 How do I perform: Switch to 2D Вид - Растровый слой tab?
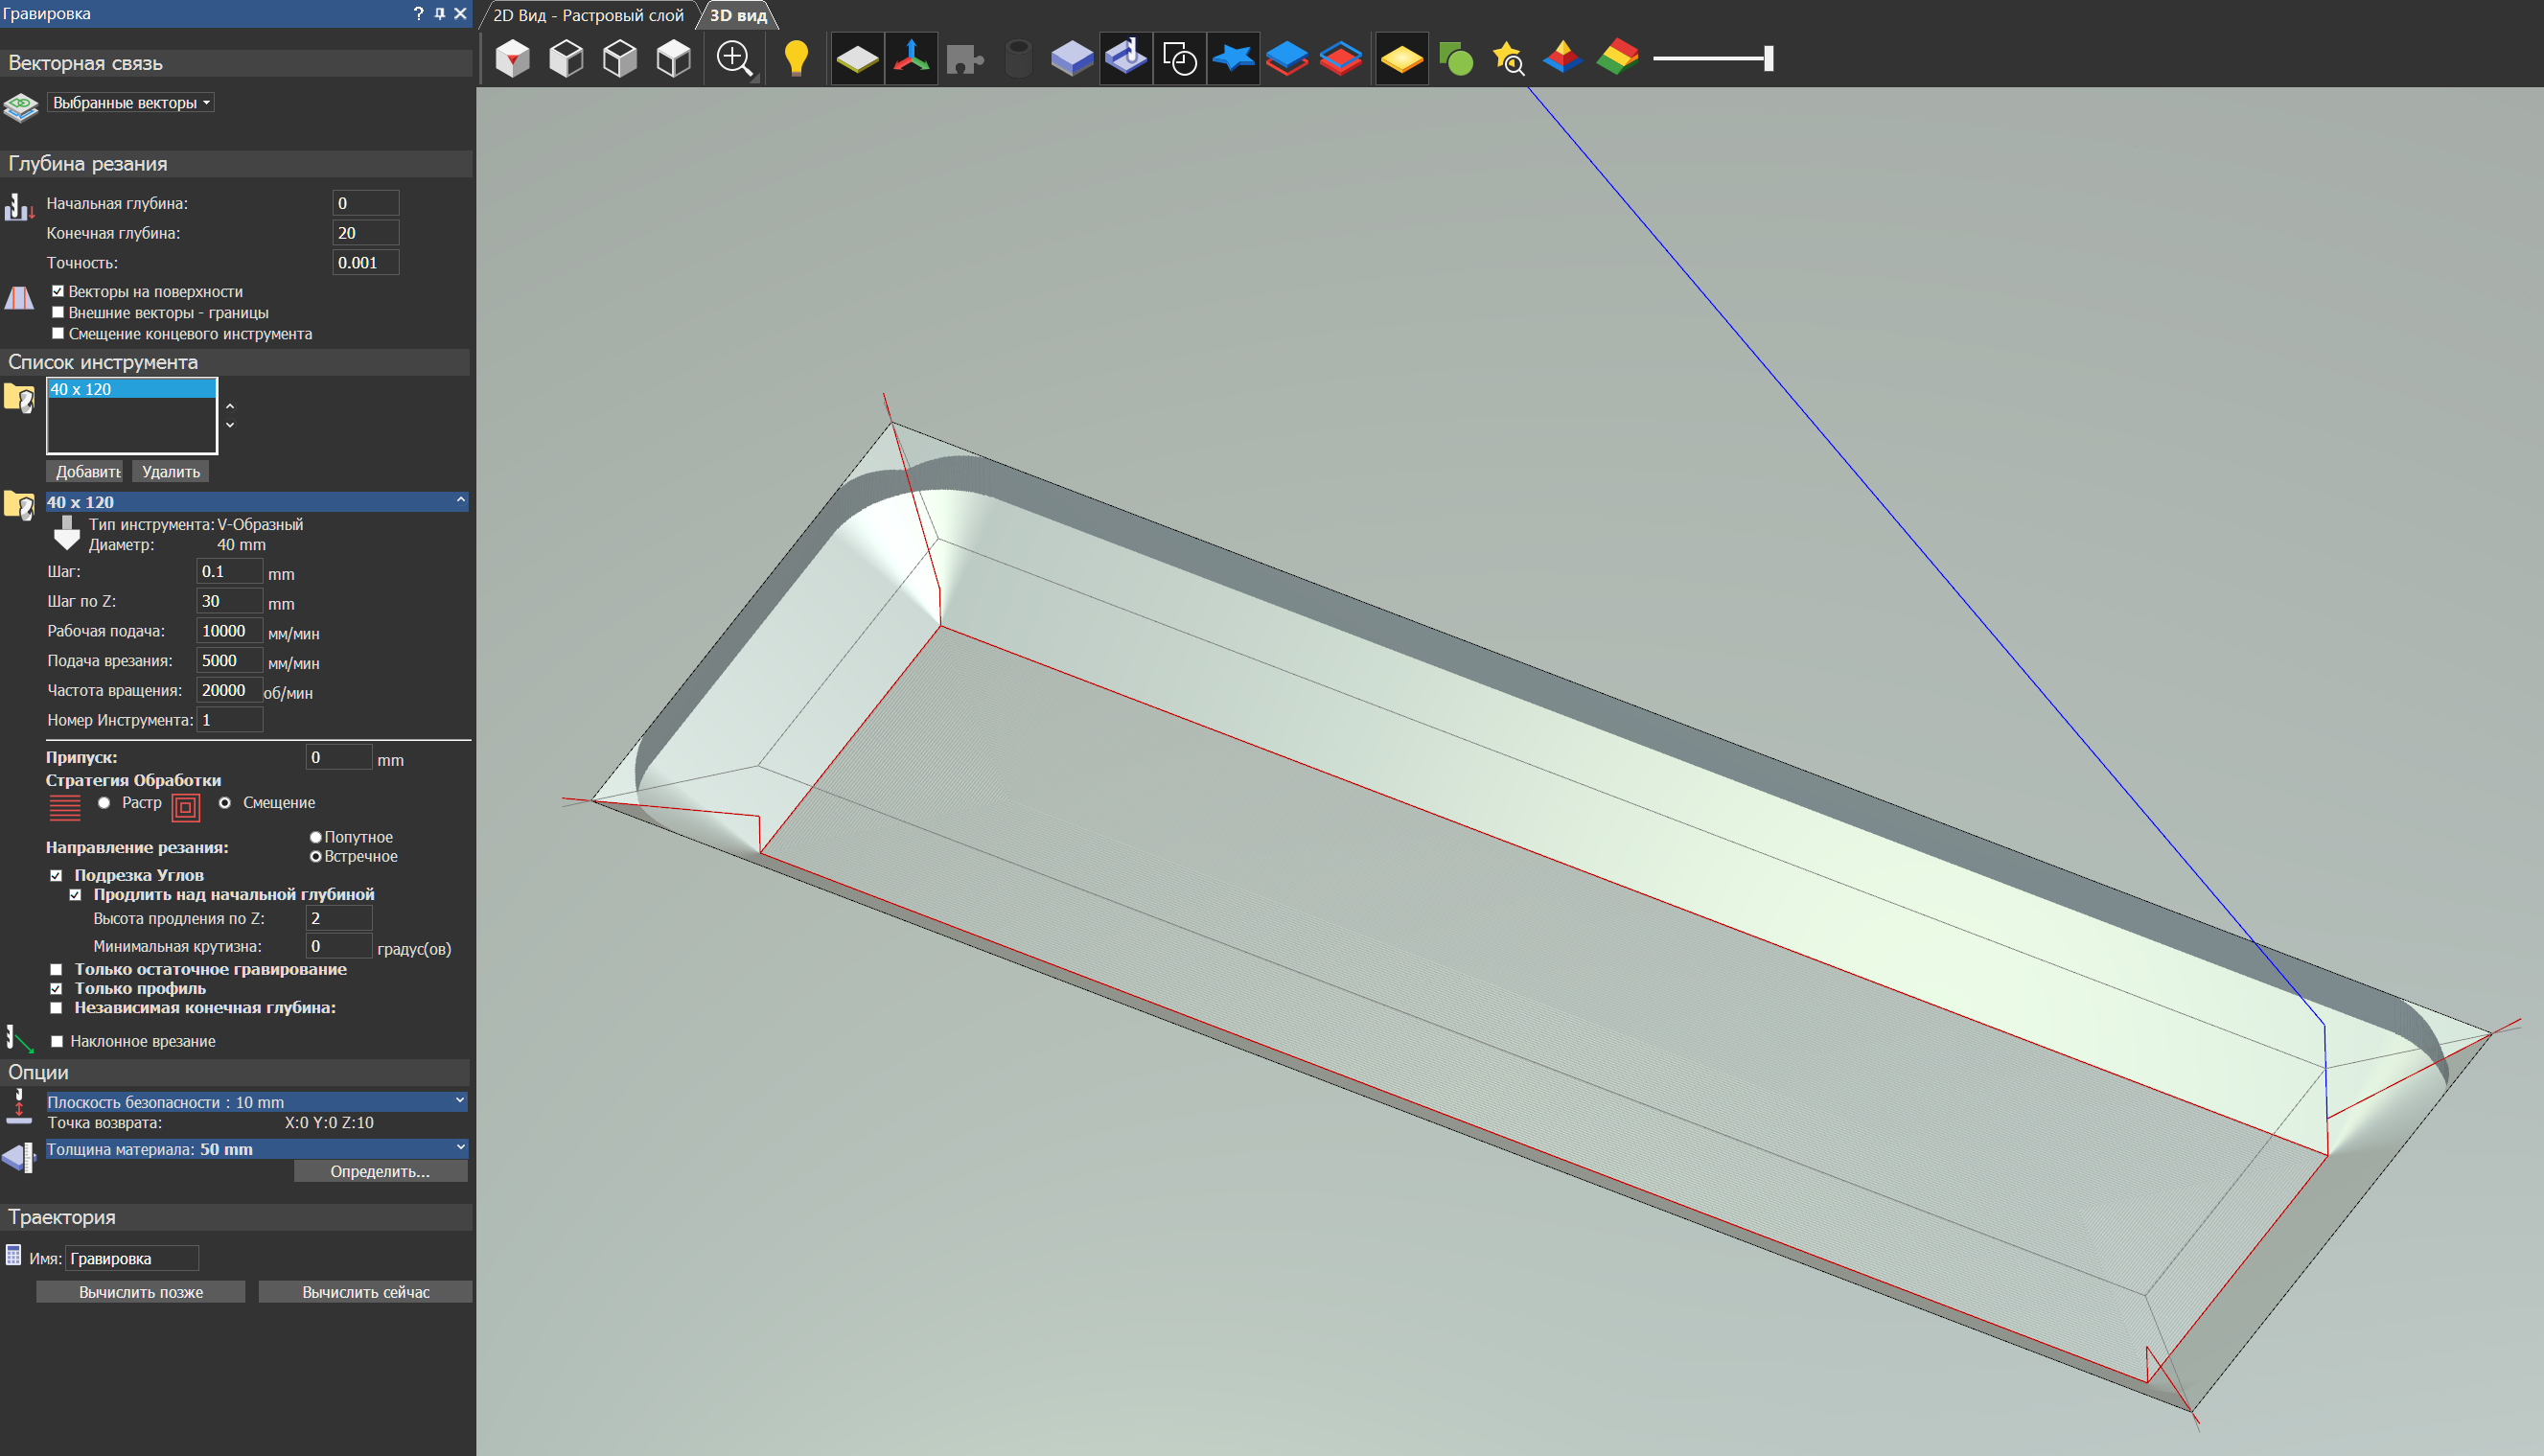[588, 15]
